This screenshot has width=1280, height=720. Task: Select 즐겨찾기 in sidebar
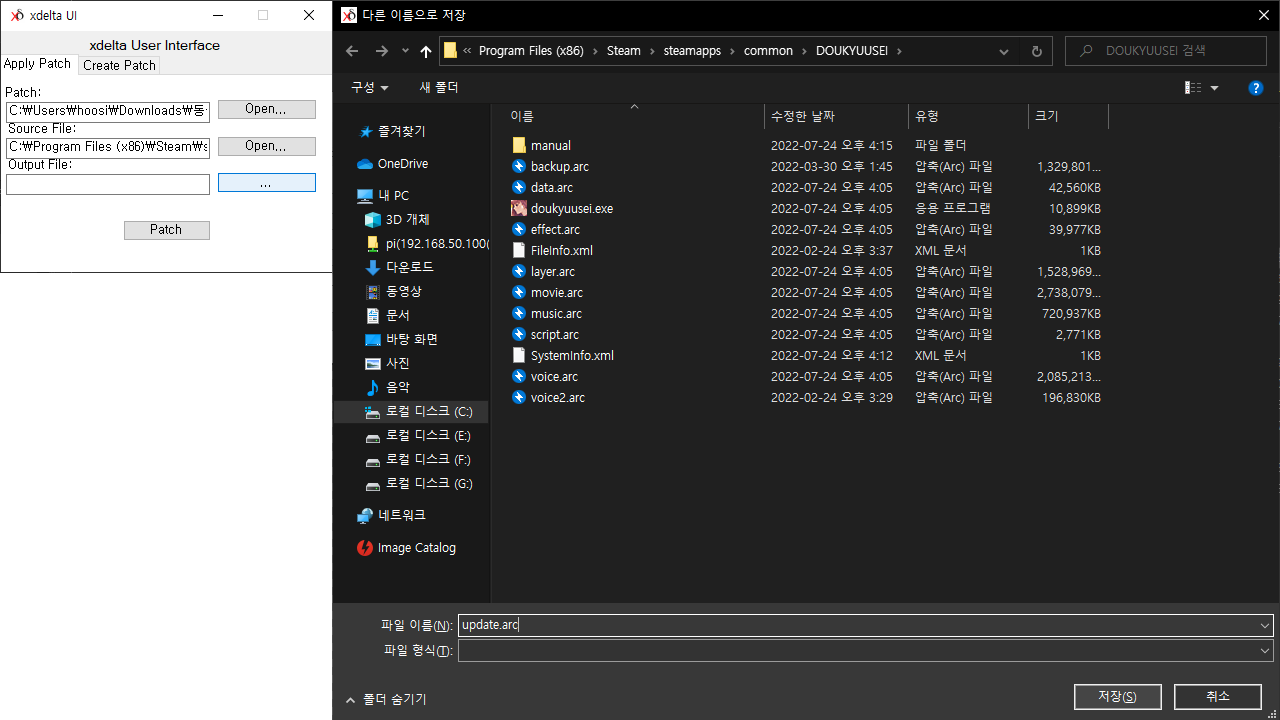coord(391,132)
